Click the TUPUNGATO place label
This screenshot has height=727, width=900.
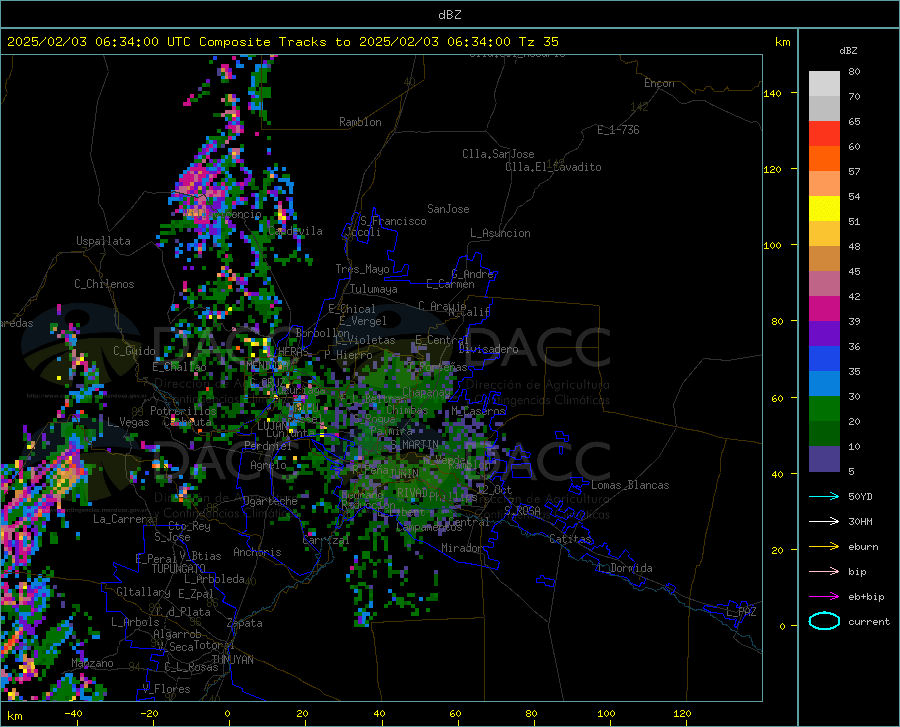coord(179,569)
